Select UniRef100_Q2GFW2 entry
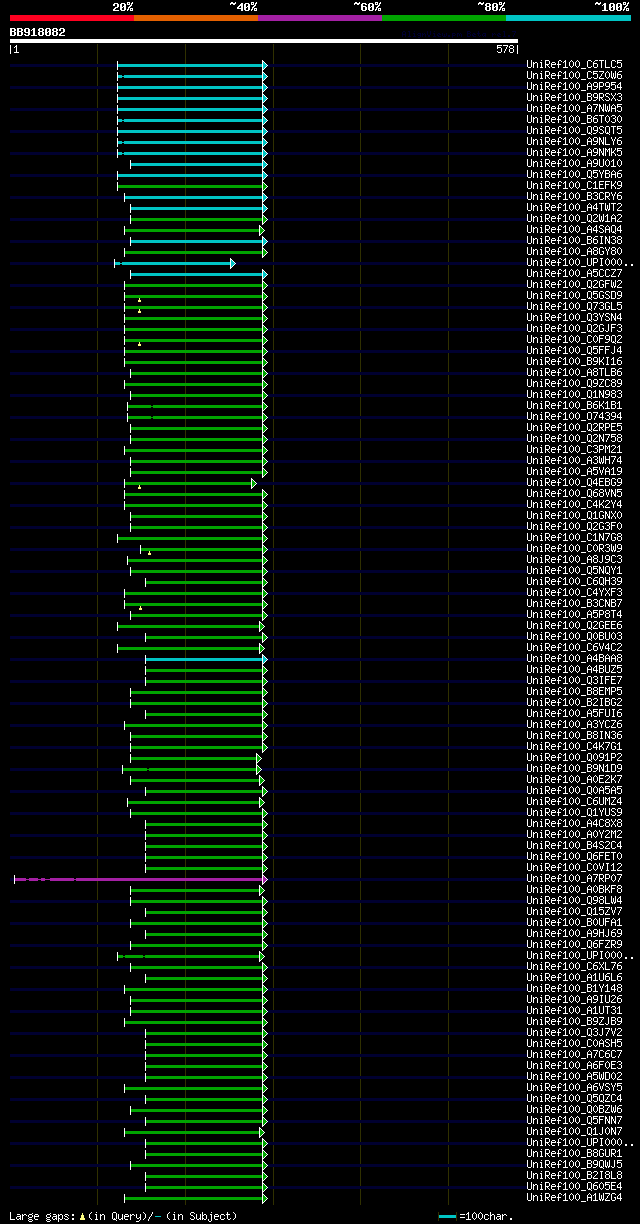Image resolution: width=640 pixels, height=1224 pixels. coord(574,285)
